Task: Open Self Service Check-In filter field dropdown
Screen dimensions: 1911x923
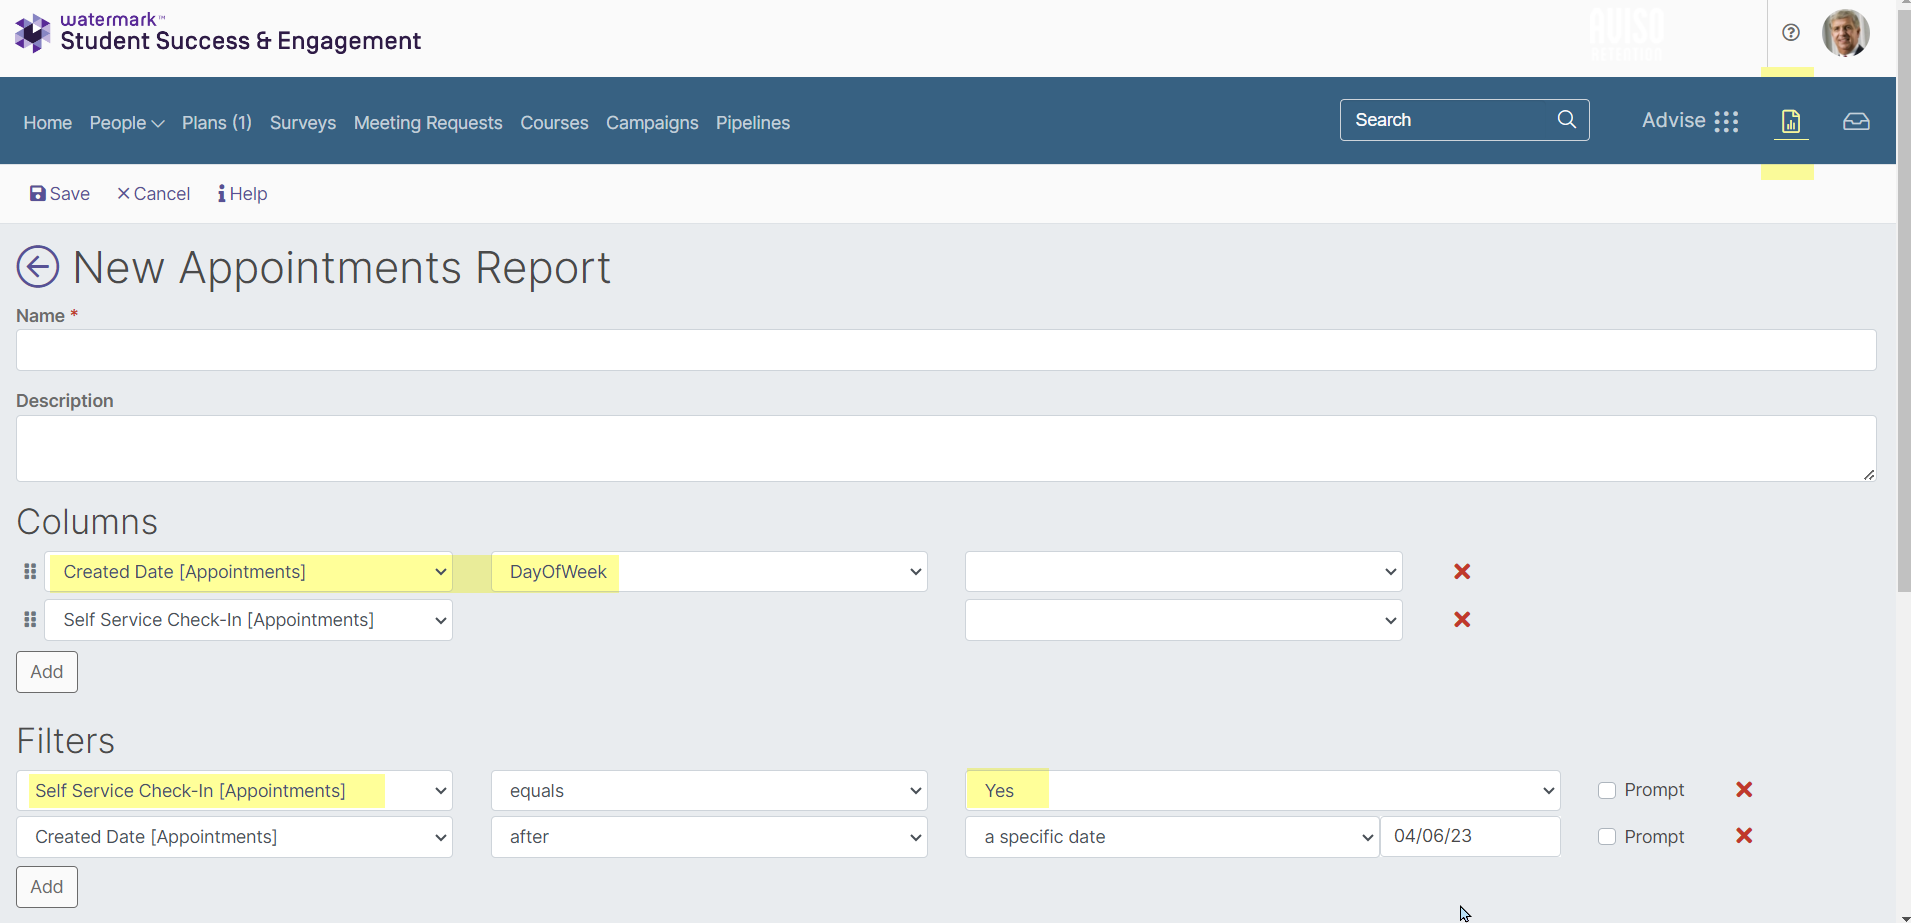Action: point(234,791)
